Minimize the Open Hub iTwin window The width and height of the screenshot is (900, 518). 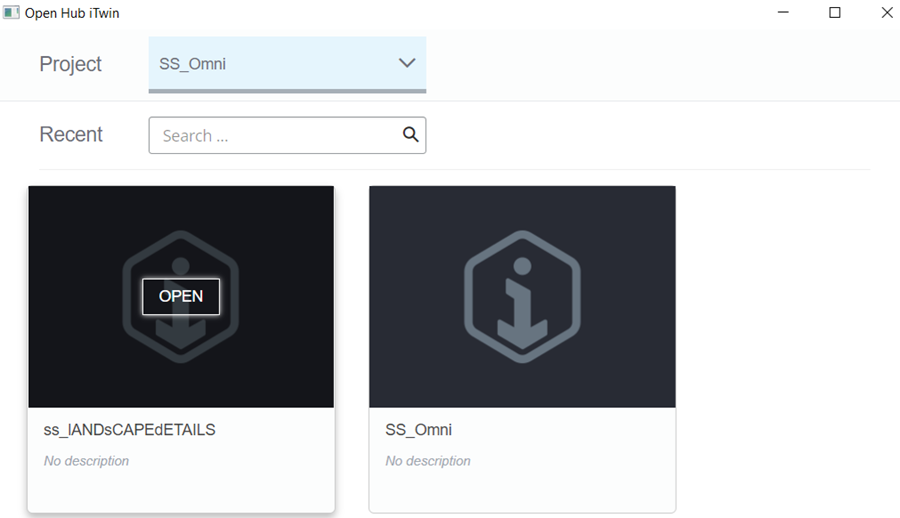click(x=783, y=12)
